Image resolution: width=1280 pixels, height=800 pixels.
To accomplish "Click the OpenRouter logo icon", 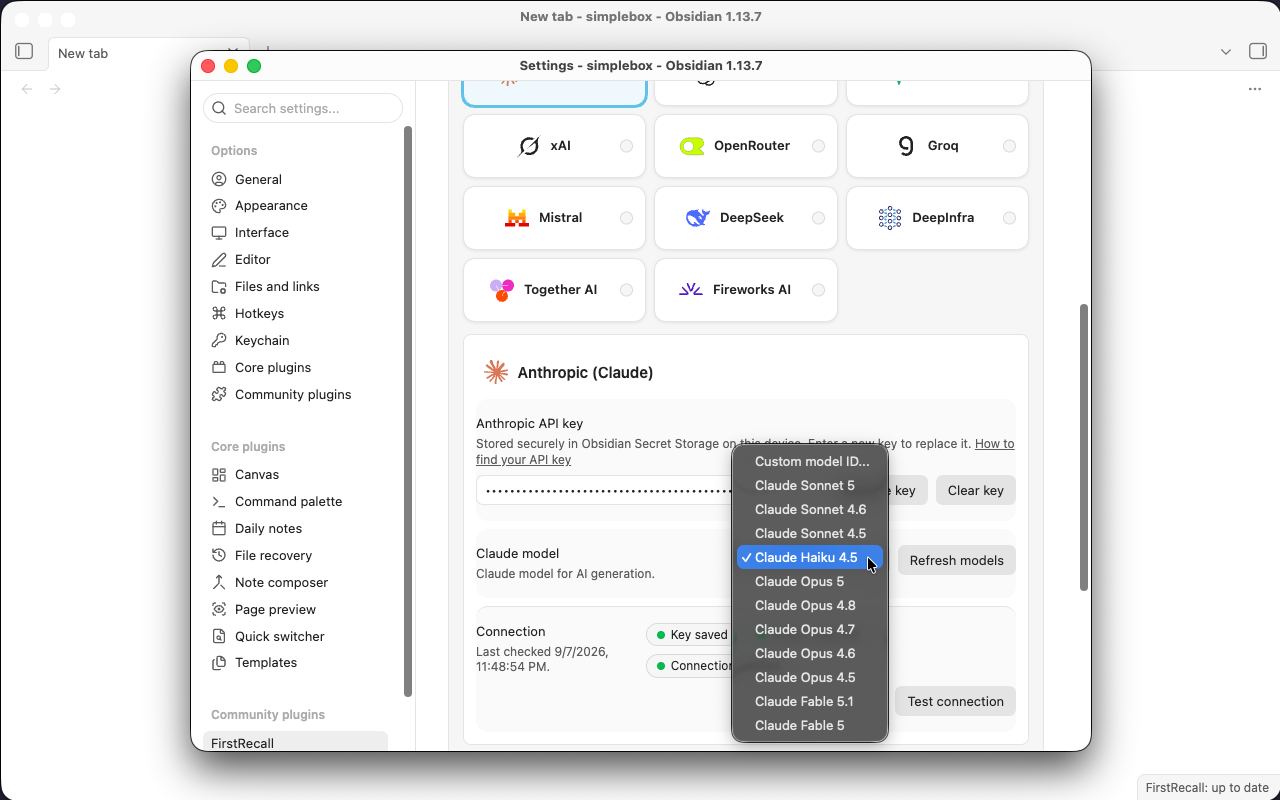I will [x=692, y=146].
